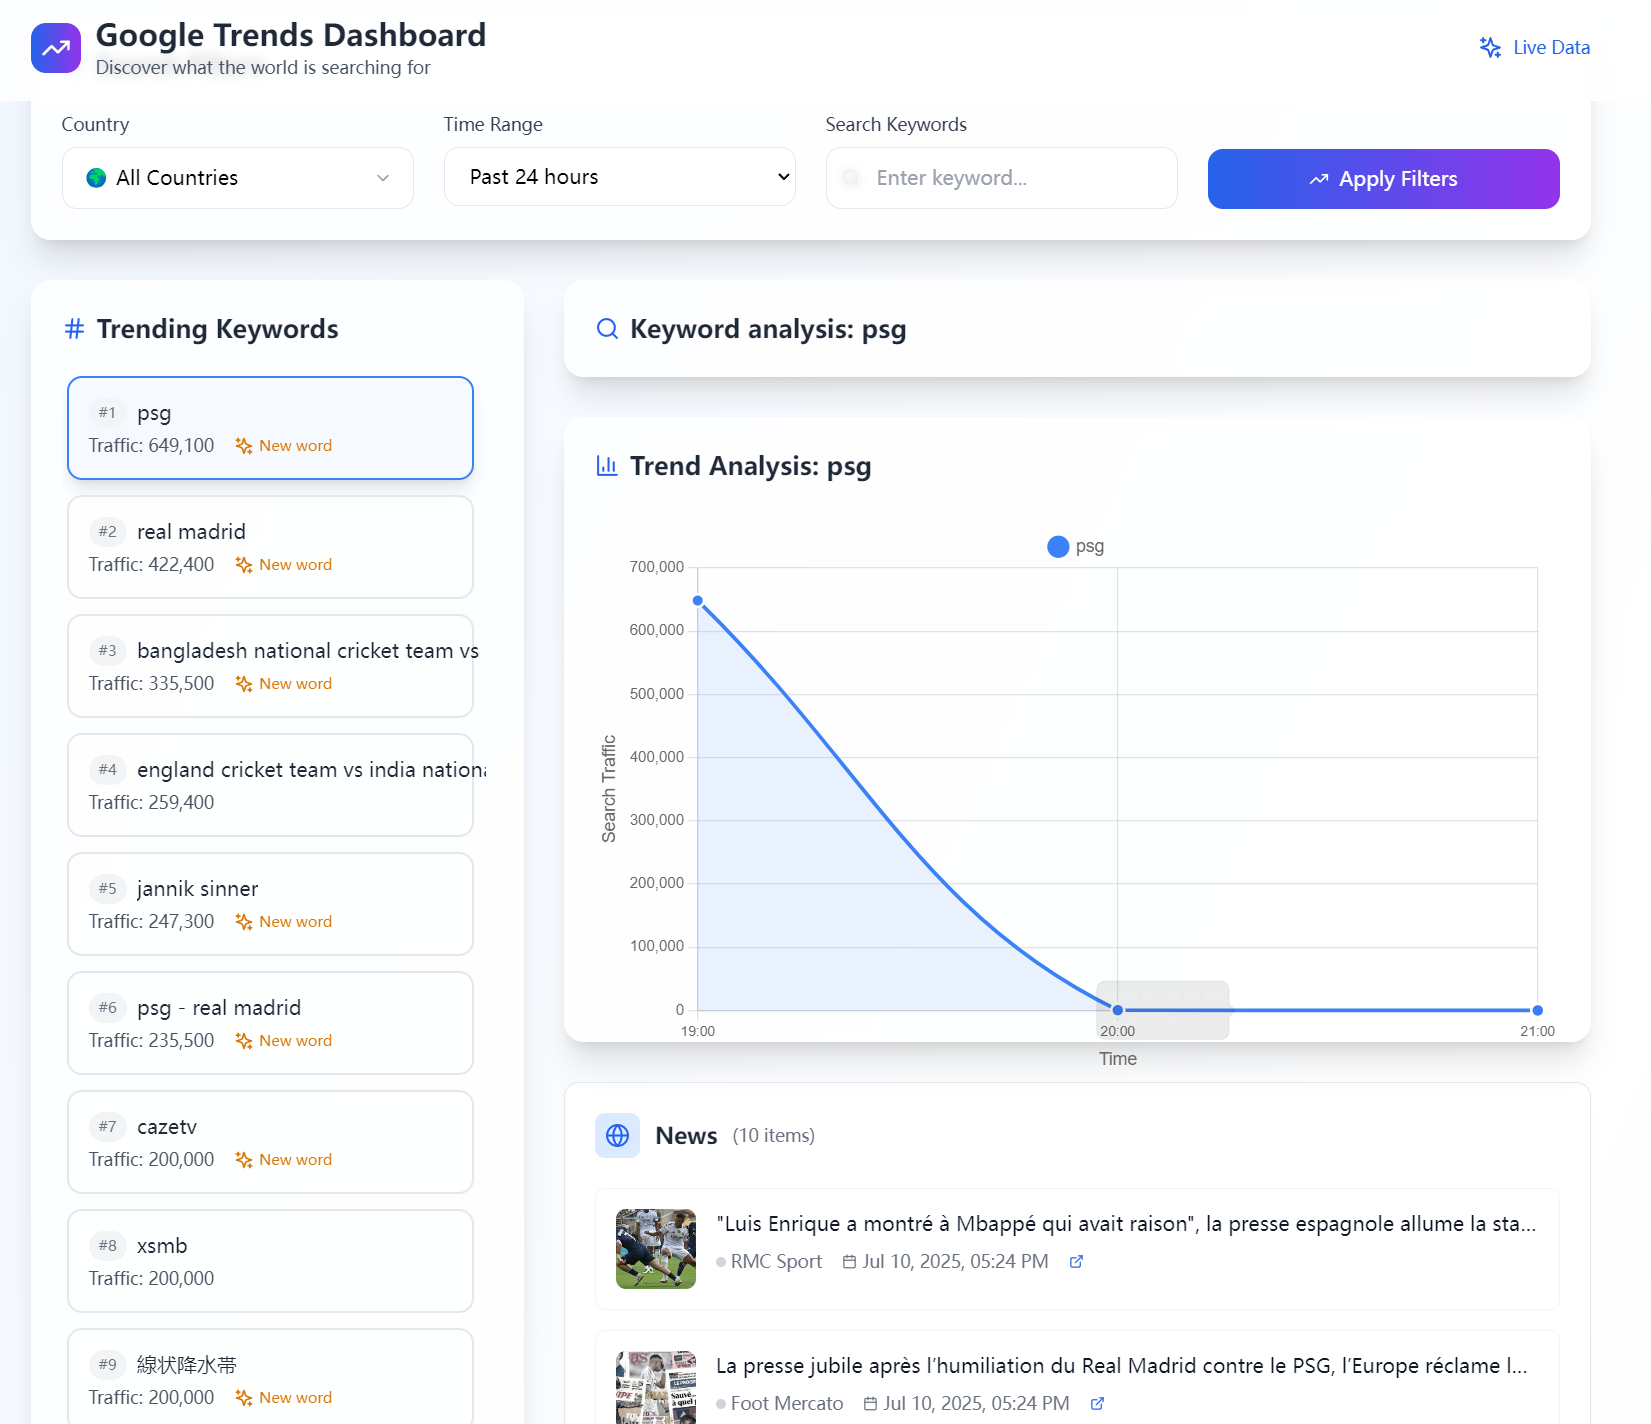The width and height of the screenshot is (1651, 1424).
Task: Click the (10 items) news count
Action: pyautogui.click(x=773, y=1136)
